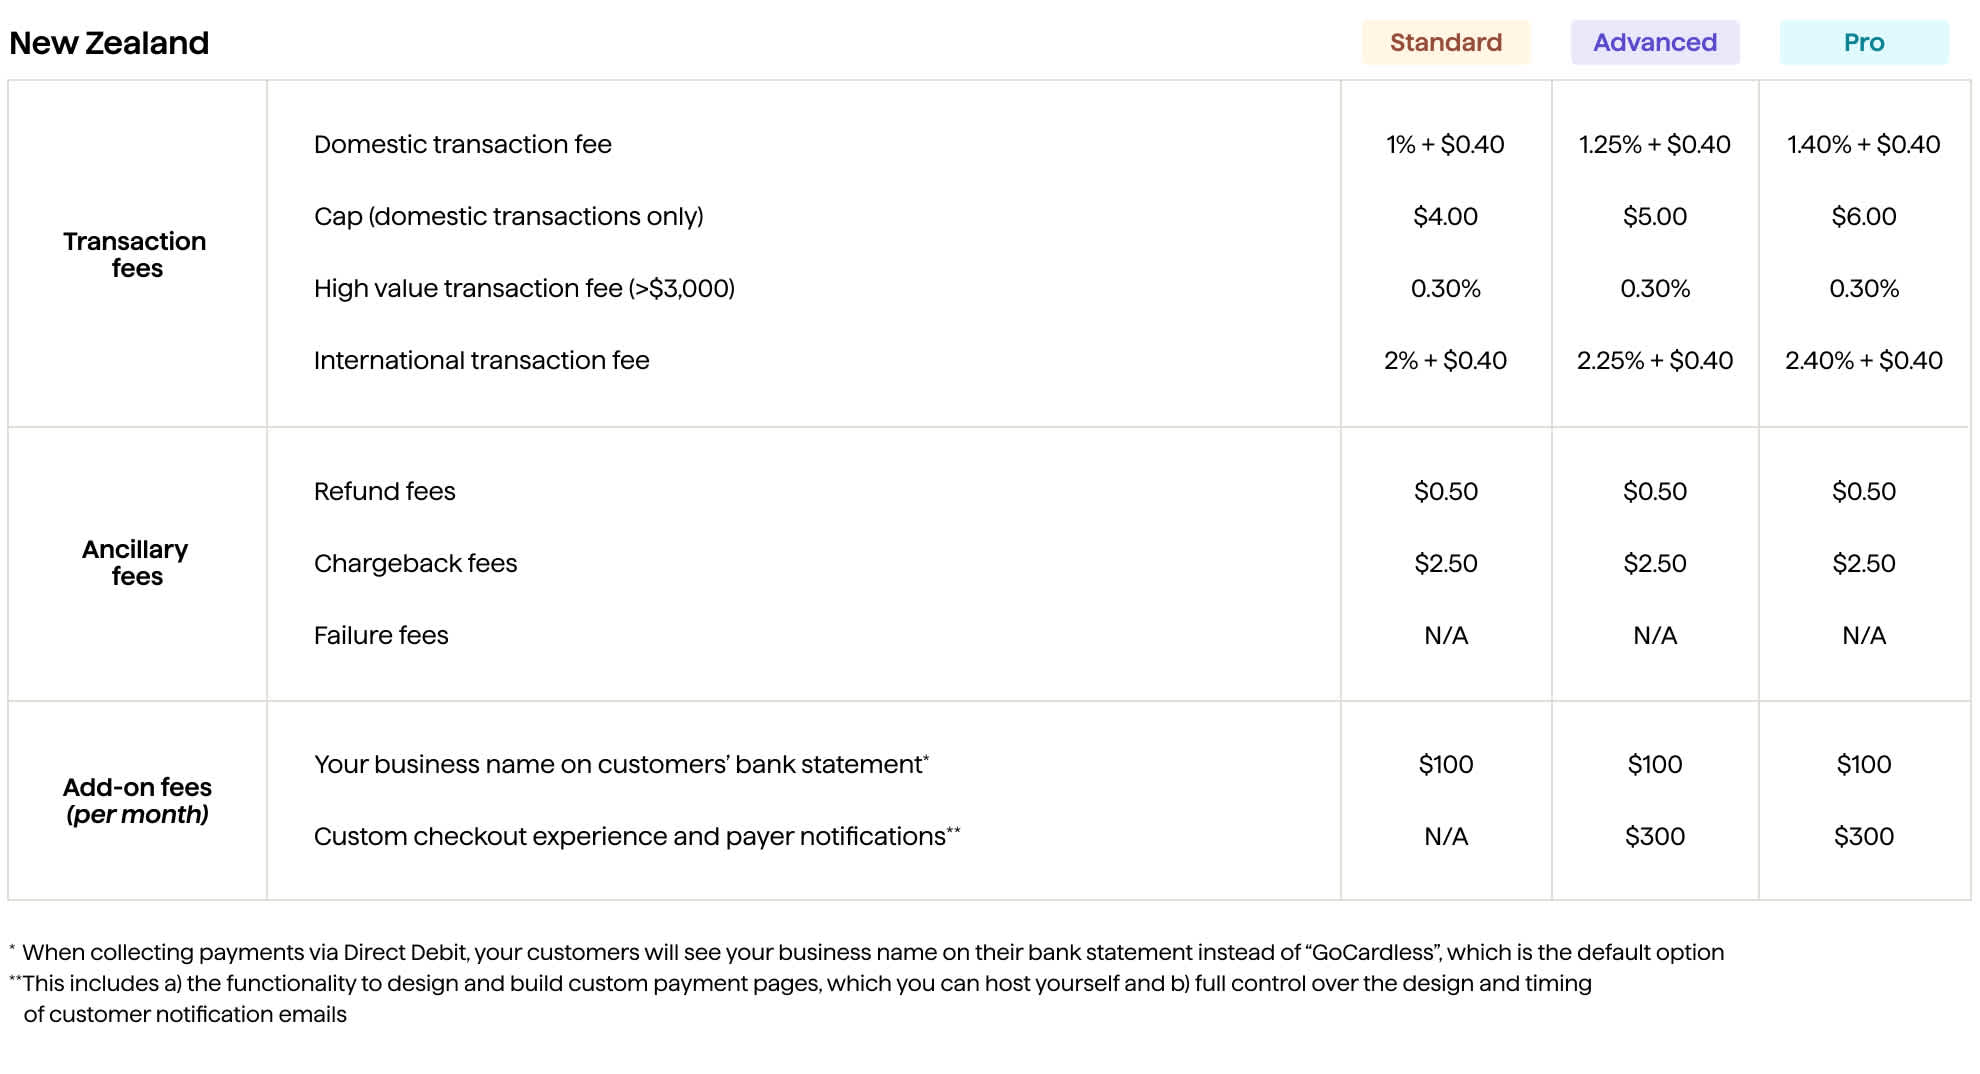
Task: Click the New Zealand heading
Action: tap(109, 43)
